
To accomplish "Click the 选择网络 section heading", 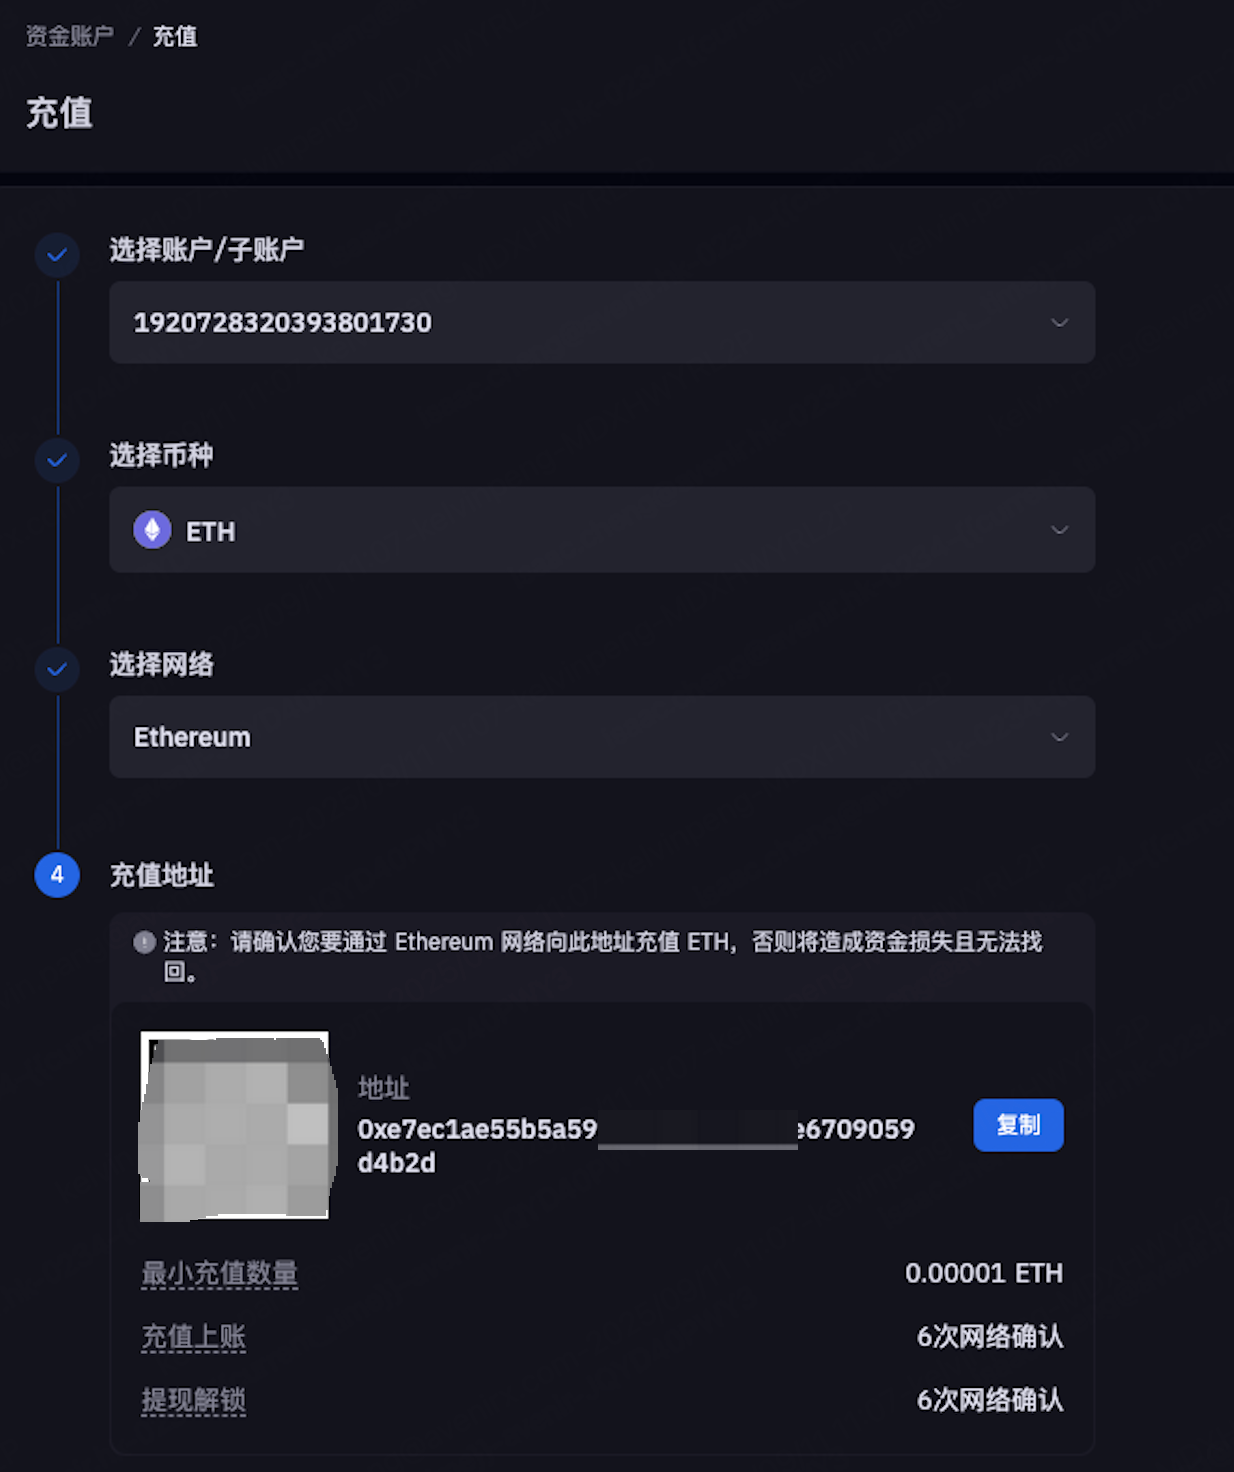I will click(x=161, y=664).
